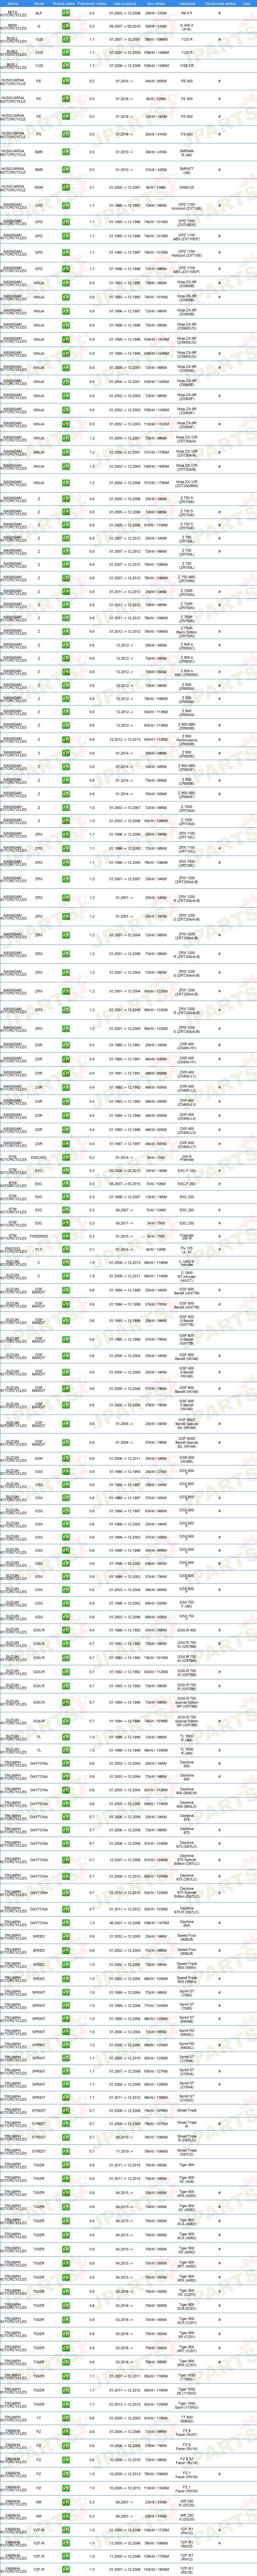Image resolution: width=257 pixels, height=2576 pixels.
Task: Select the "ALP" model cell
Action: coord(39,13)
